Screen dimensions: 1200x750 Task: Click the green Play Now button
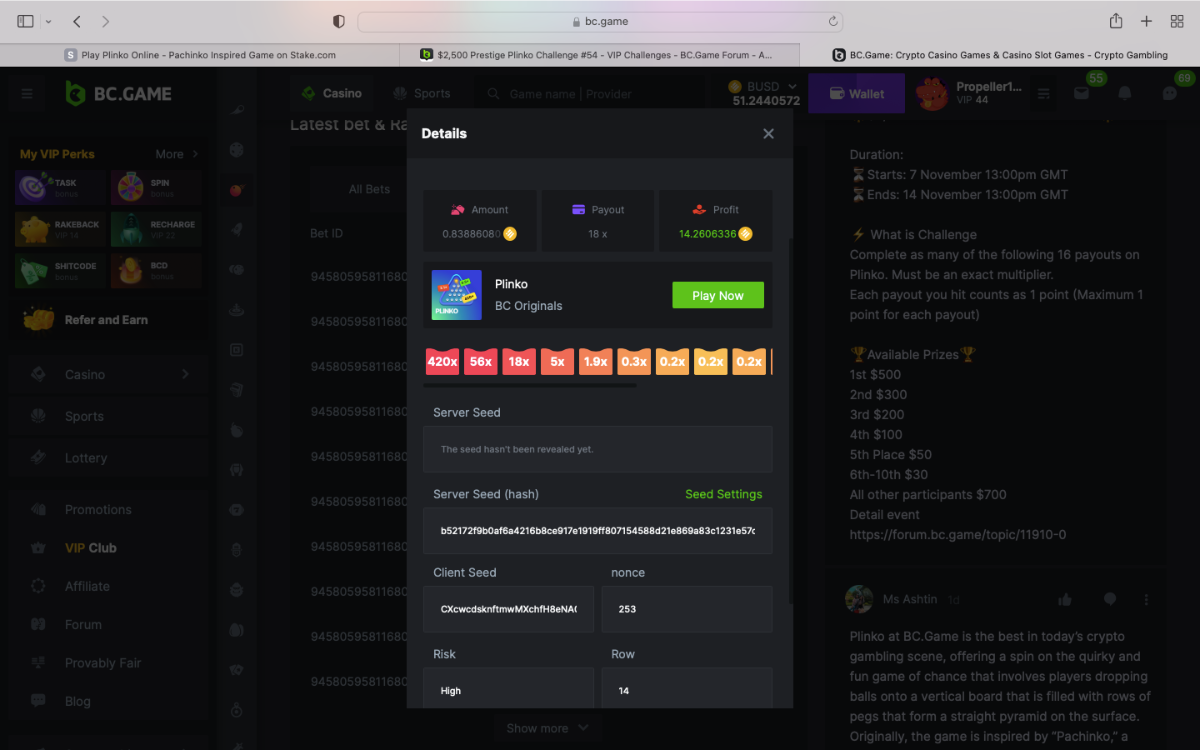(x=717, y=295)
